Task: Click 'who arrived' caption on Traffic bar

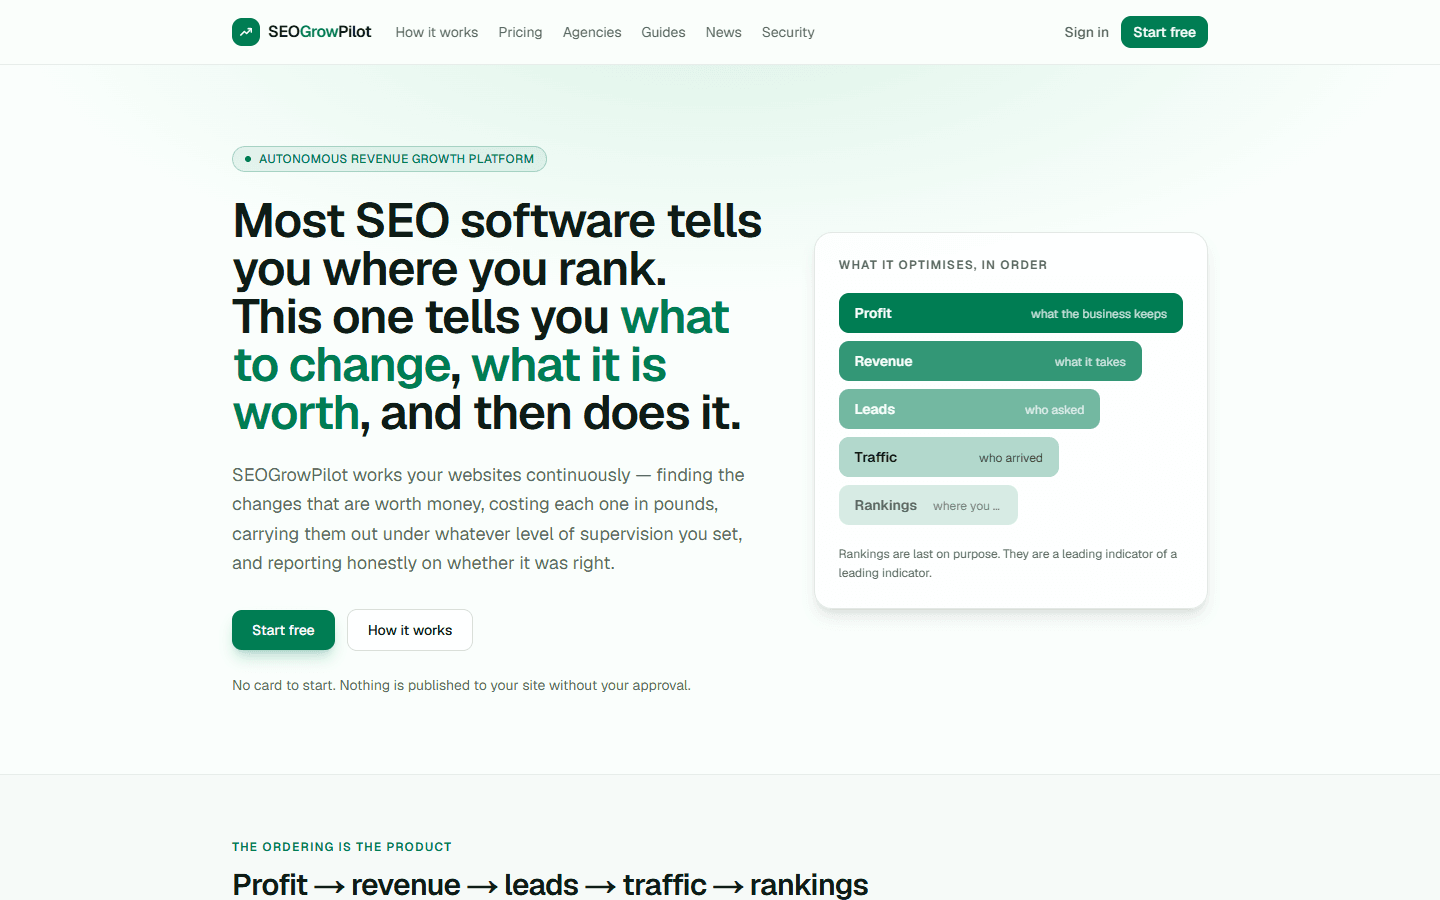Action: (x=1010, y=458)
